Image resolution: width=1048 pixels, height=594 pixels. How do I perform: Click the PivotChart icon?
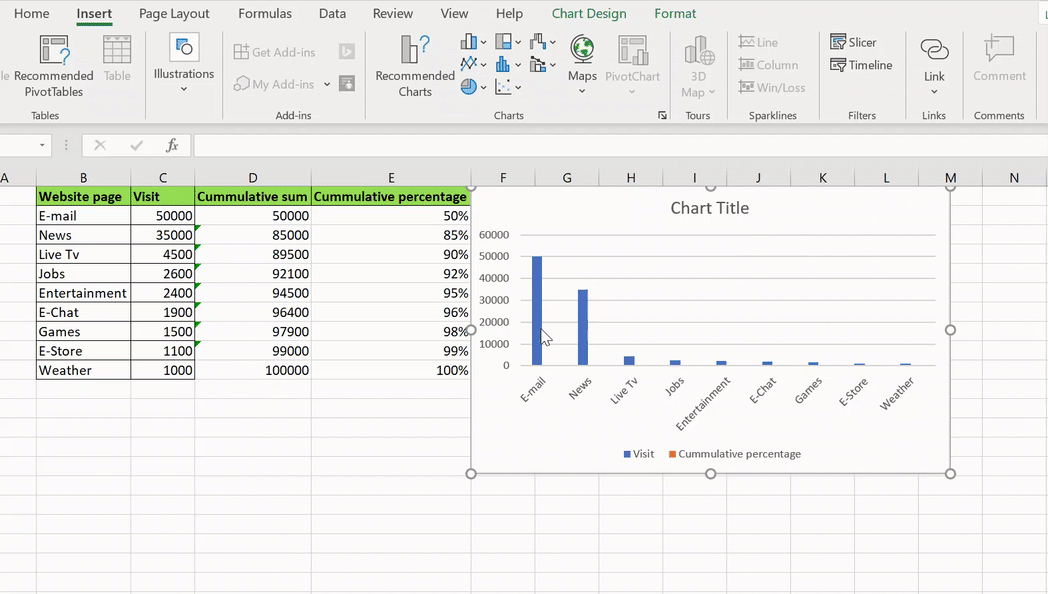click(632, 51)
